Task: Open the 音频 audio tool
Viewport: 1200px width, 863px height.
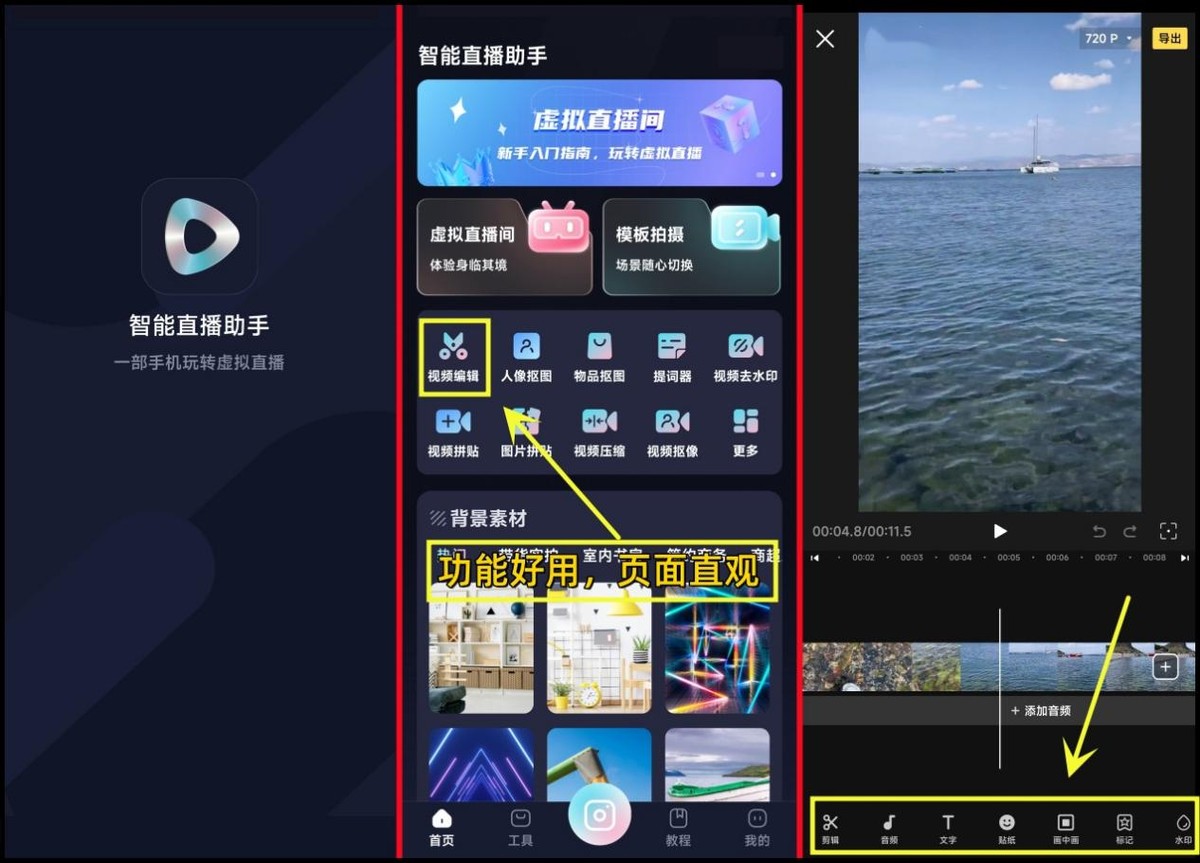Action: [x=890, y=828]
